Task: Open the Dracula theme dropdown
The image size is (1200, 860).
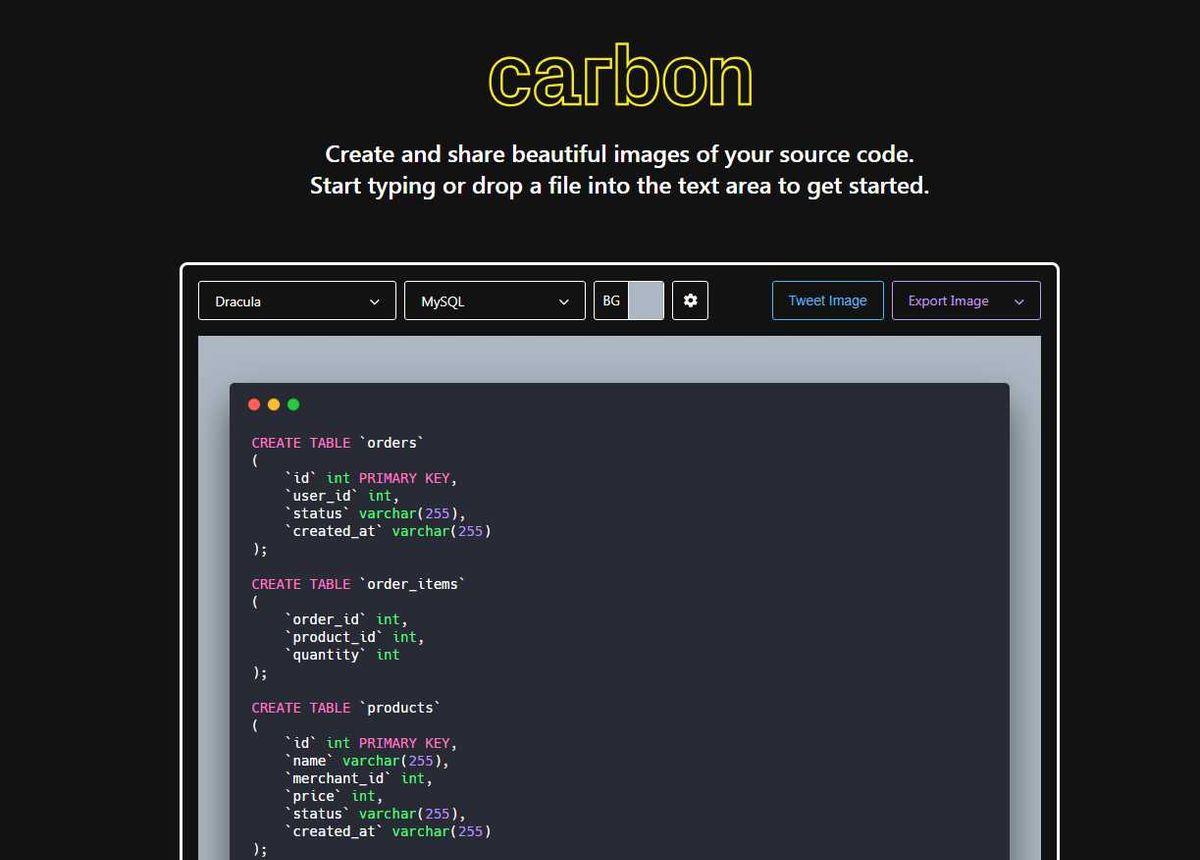Action: pyautogui.click(x=297, y=301)
